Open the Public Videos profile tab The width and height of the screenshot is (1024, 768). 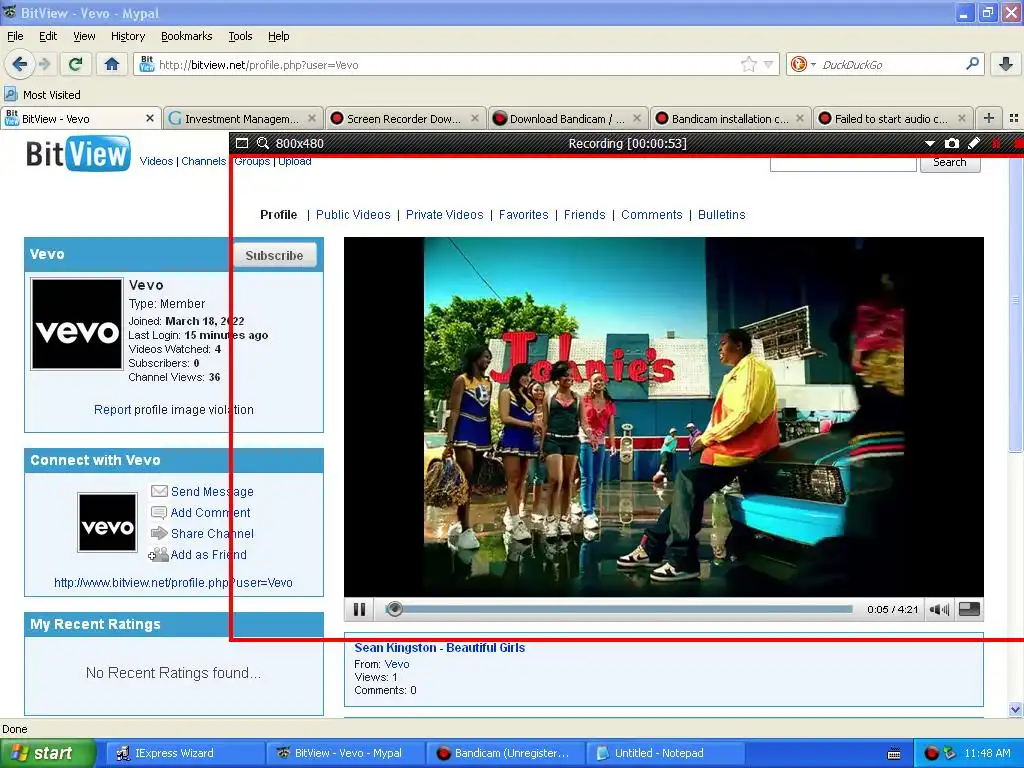click(353, 215)
